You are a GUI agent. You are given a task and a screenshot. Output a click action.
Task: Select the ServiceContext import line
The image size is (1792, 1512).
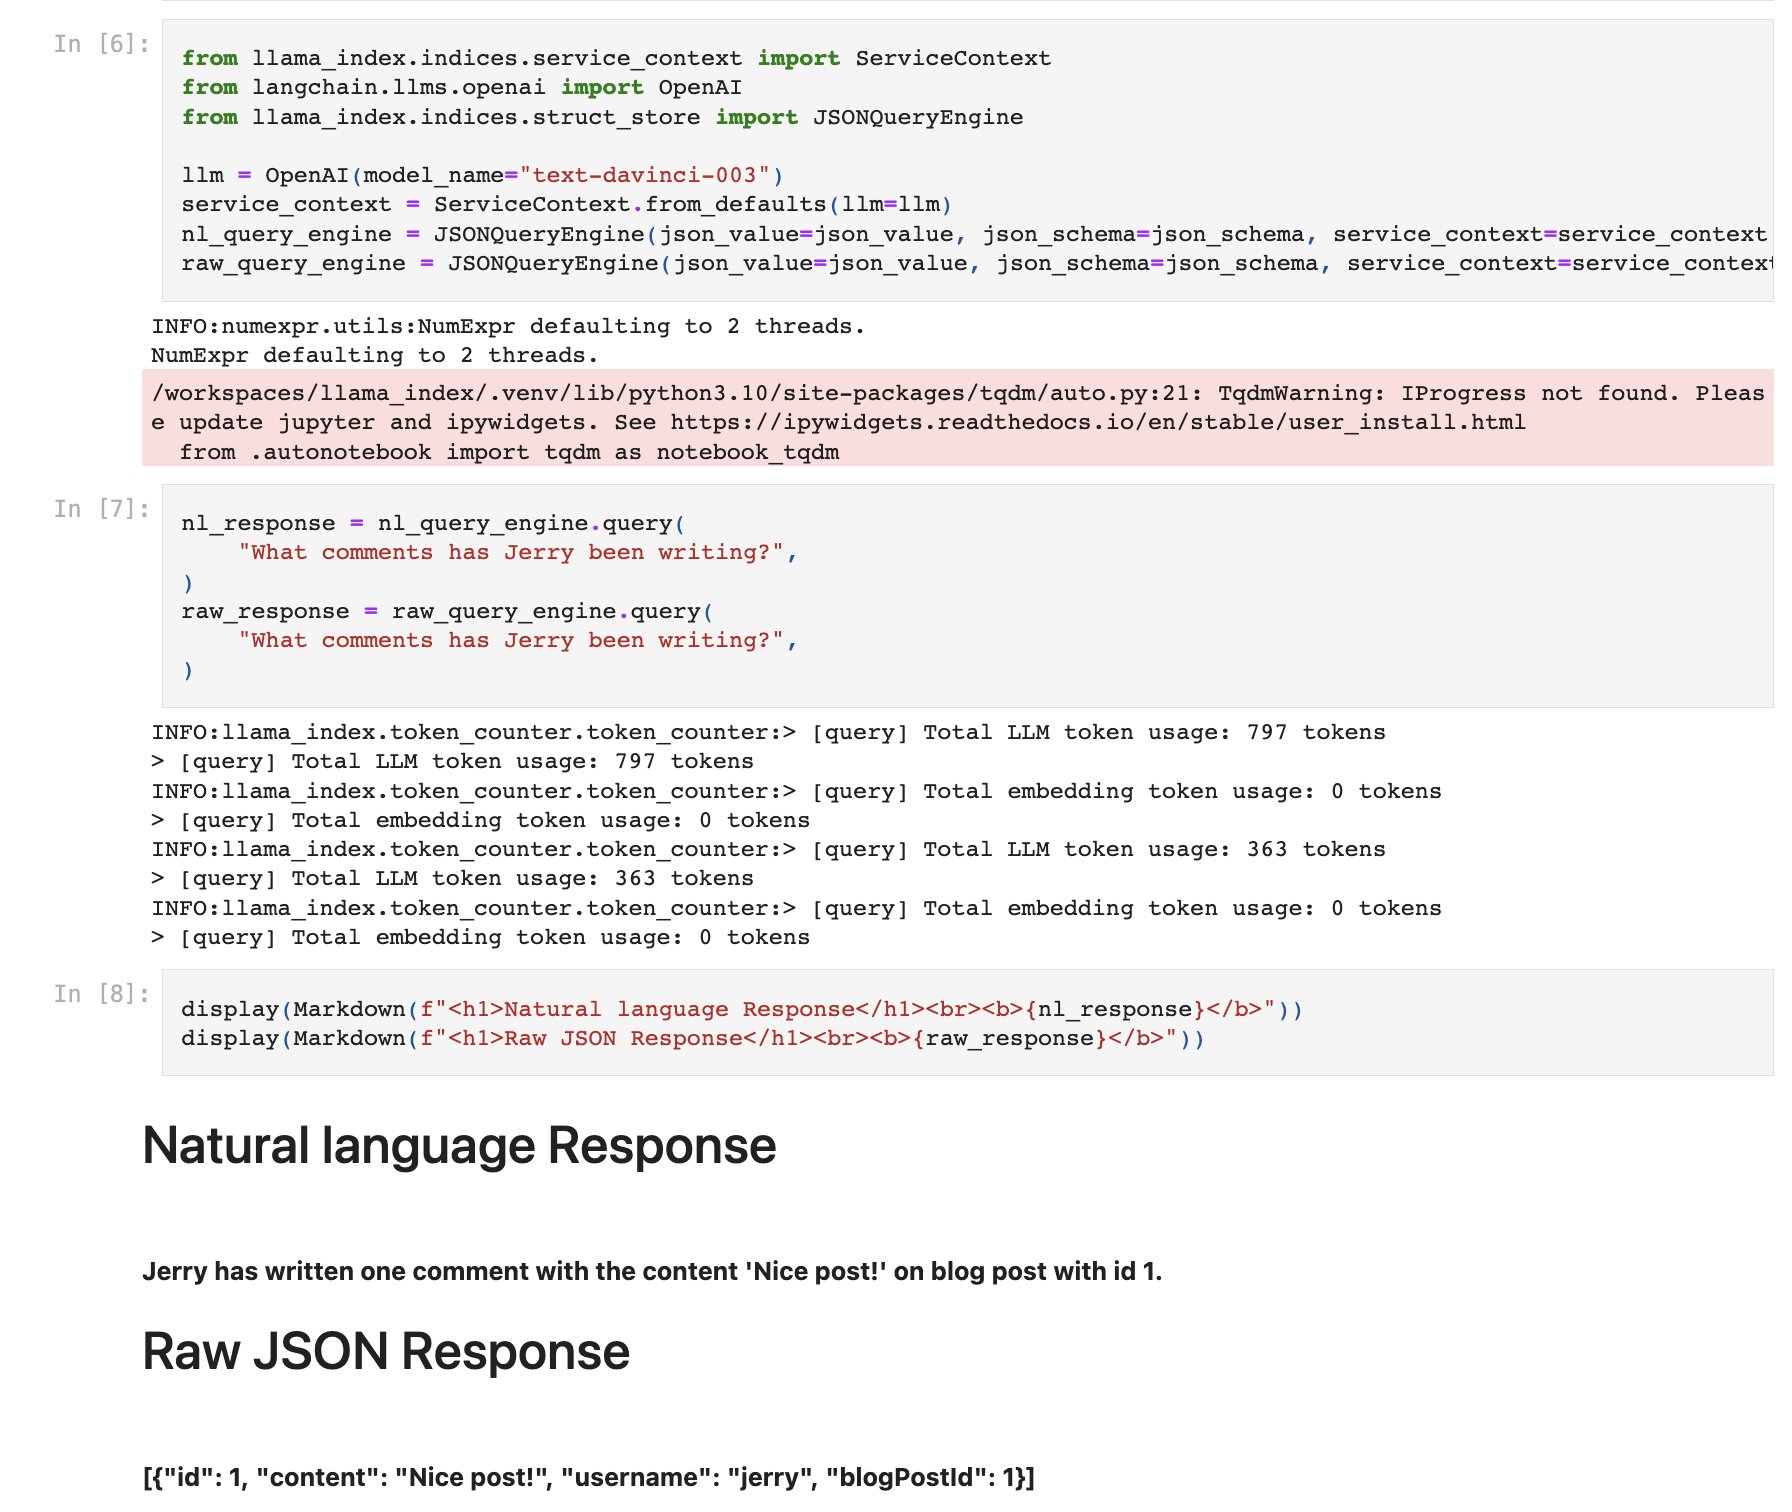616,58
